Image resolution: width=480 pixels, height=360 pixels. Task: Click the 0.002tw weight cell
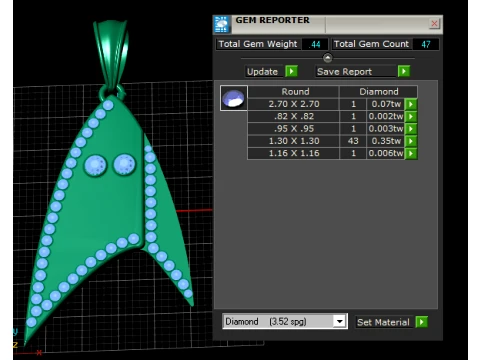click(x=386, y=116)
